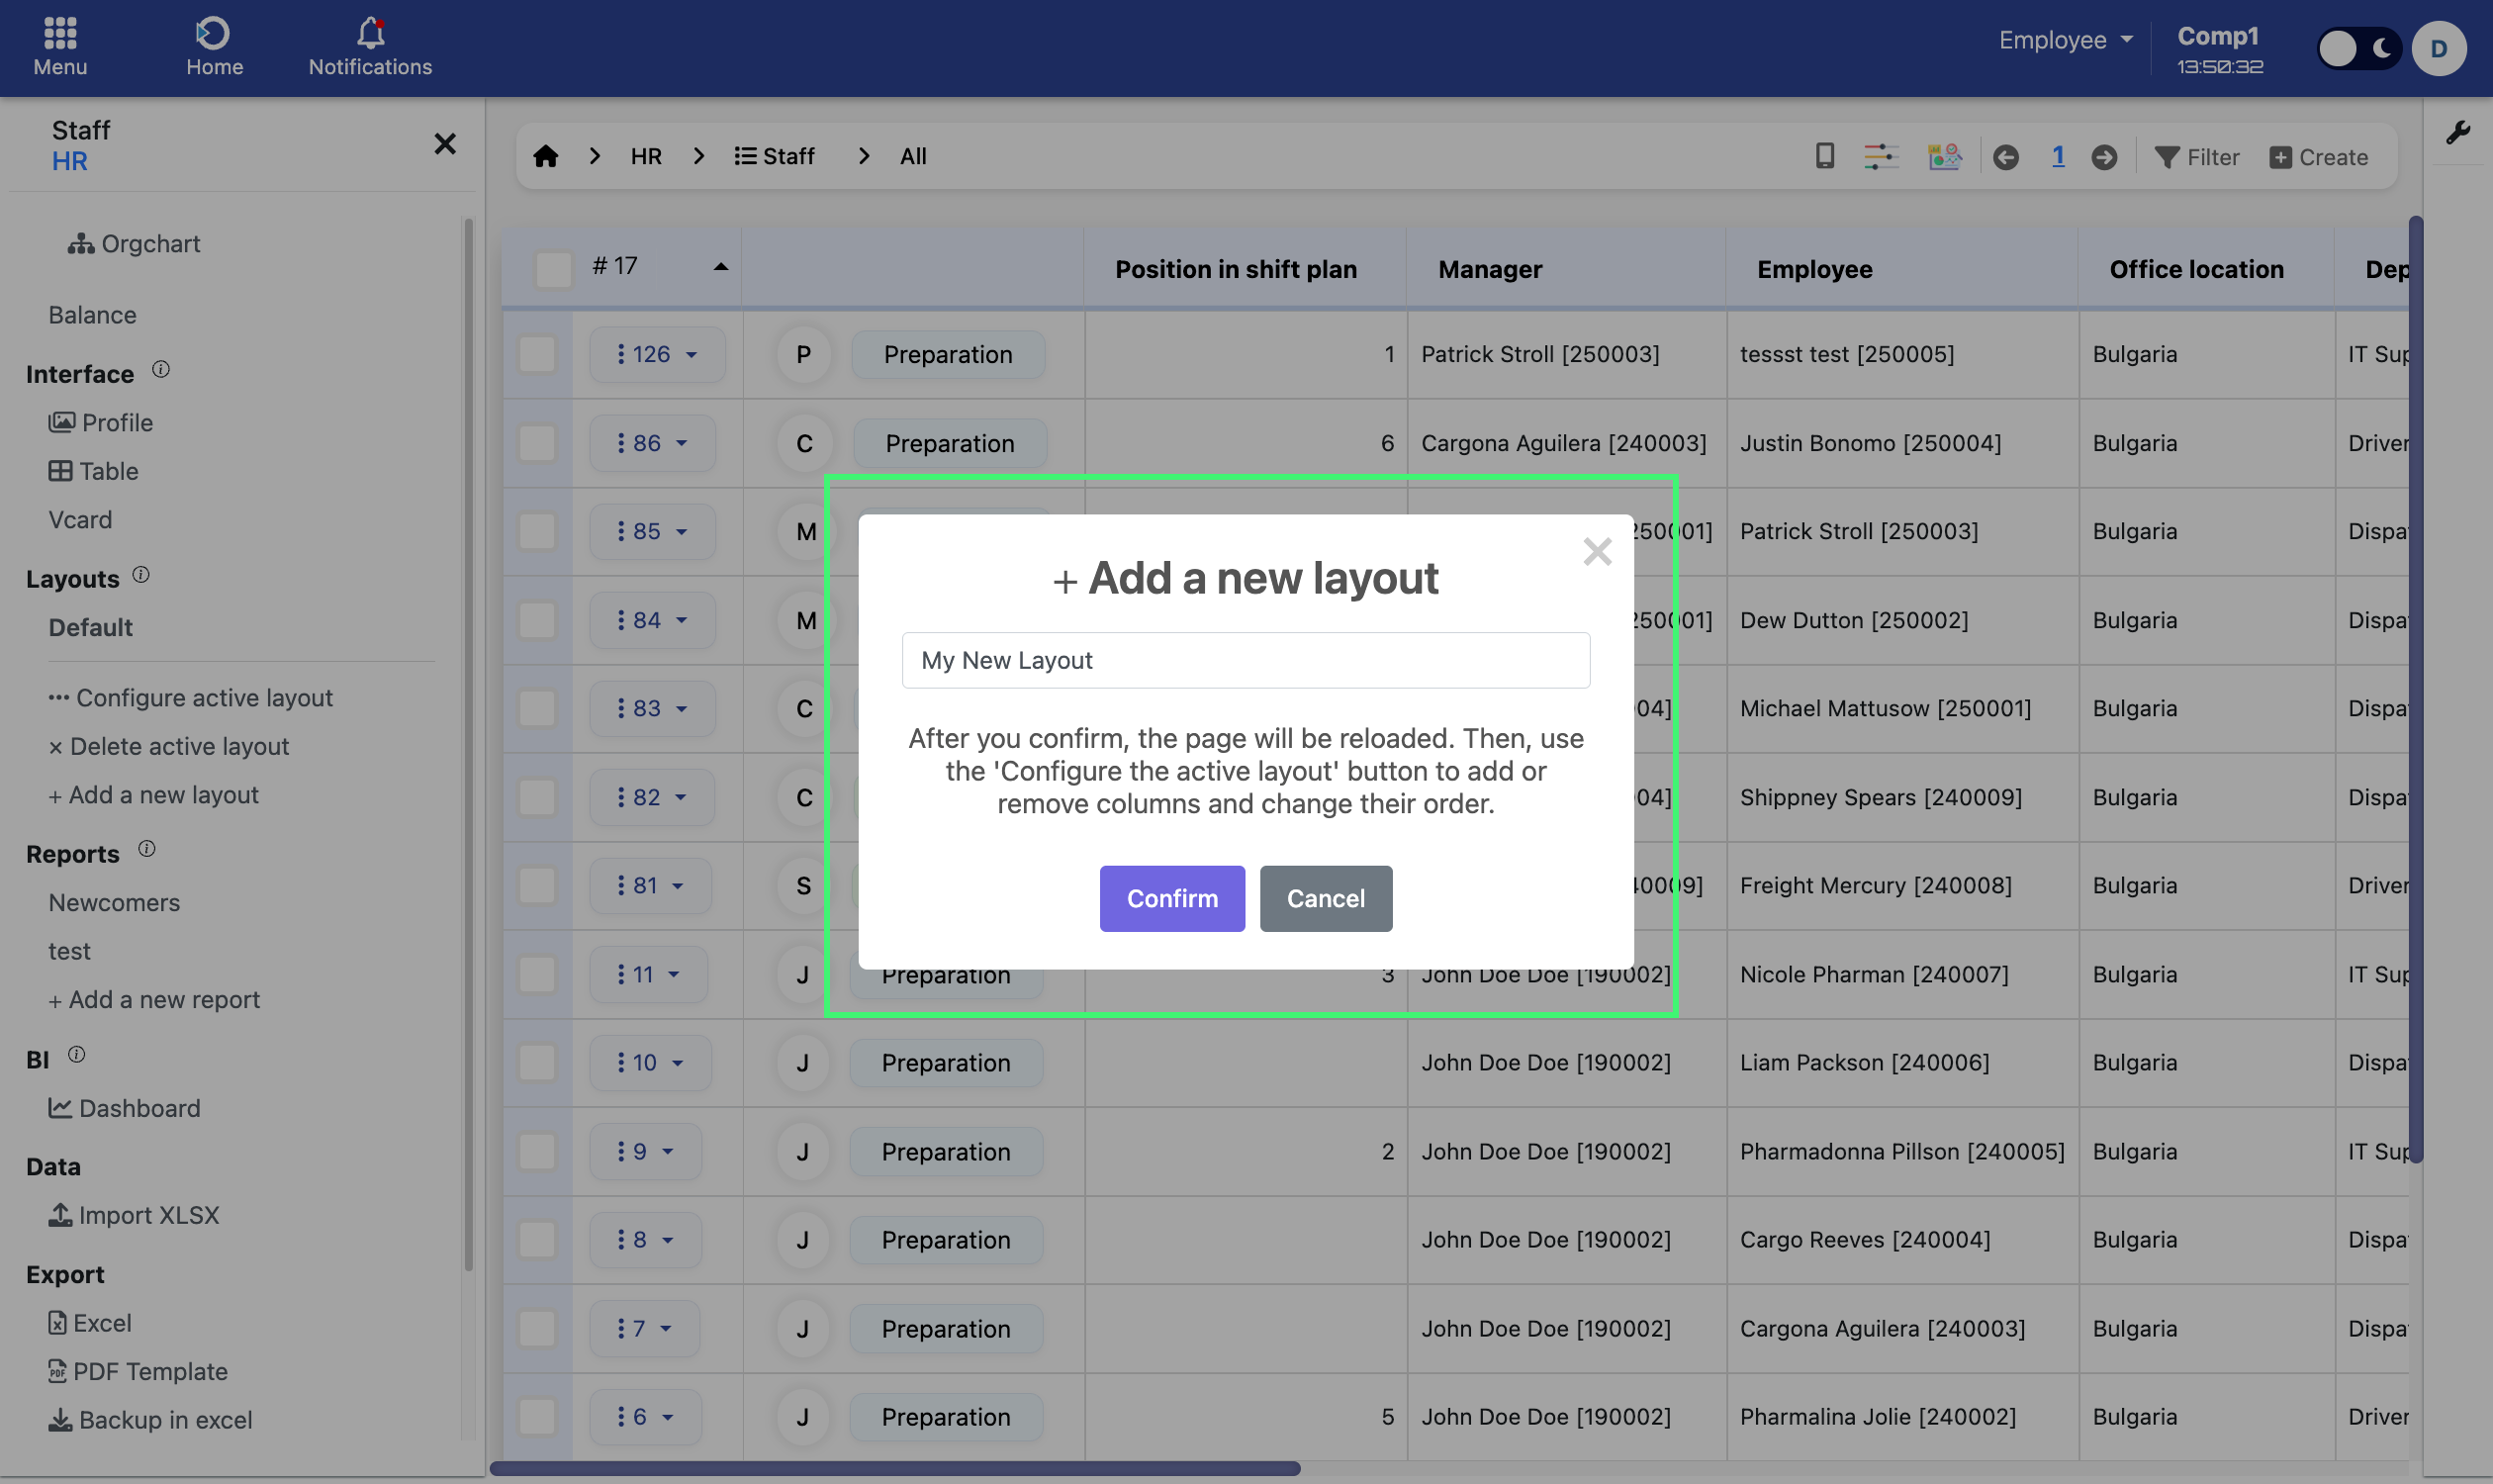Check the checkbox for row 10

pyautogui.click(x=537, y=1062)
